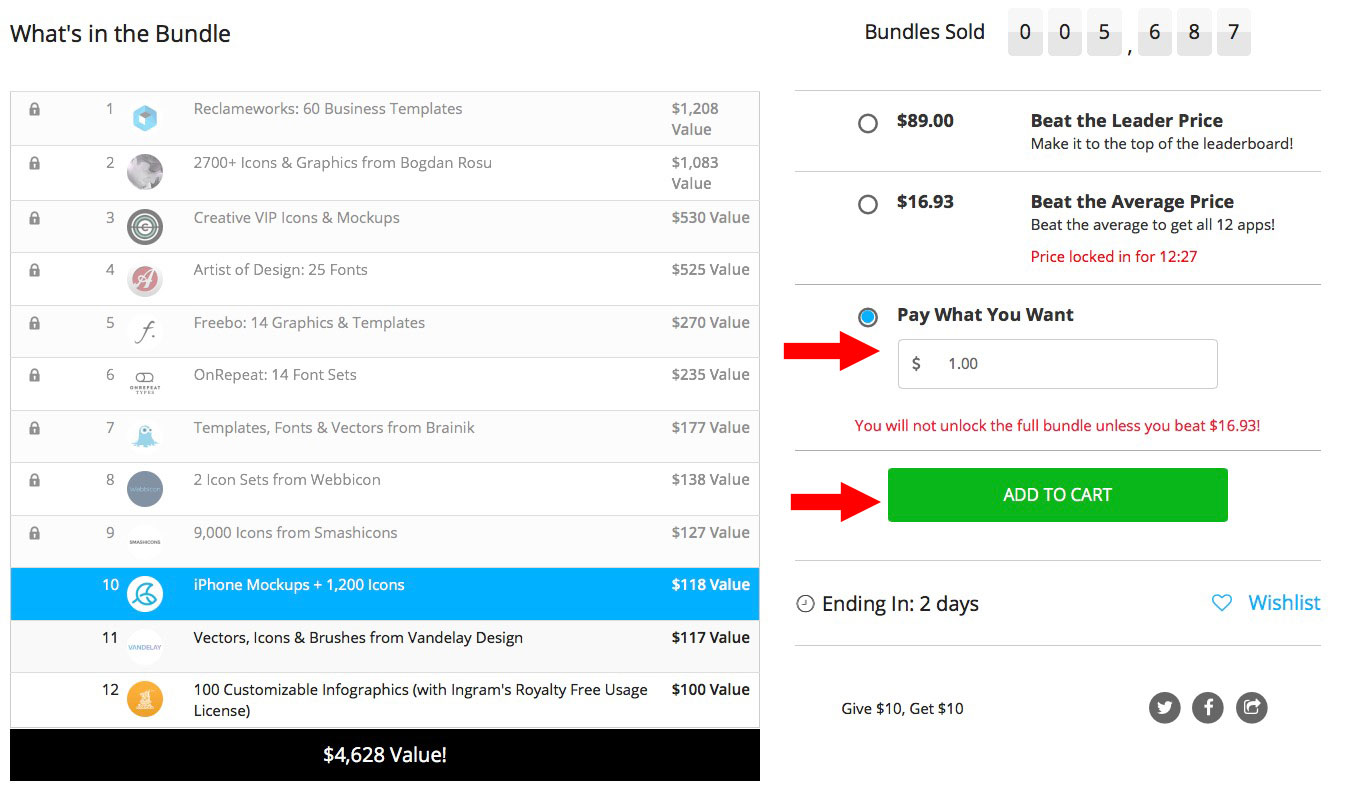
Task: Select the $89.00 Beat the Leader radio
Action: [x=868, y=123]
